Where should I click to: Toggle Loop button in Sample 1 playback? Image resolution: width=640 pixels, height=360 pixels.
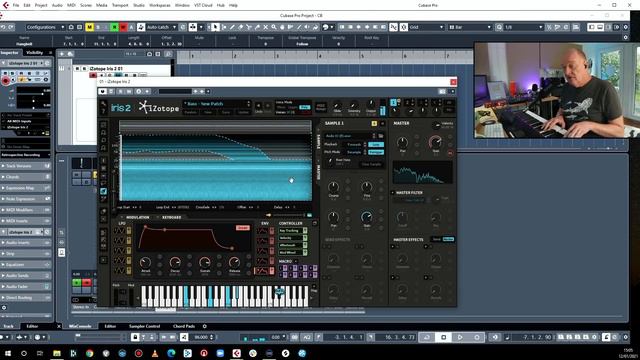[376, 144]
